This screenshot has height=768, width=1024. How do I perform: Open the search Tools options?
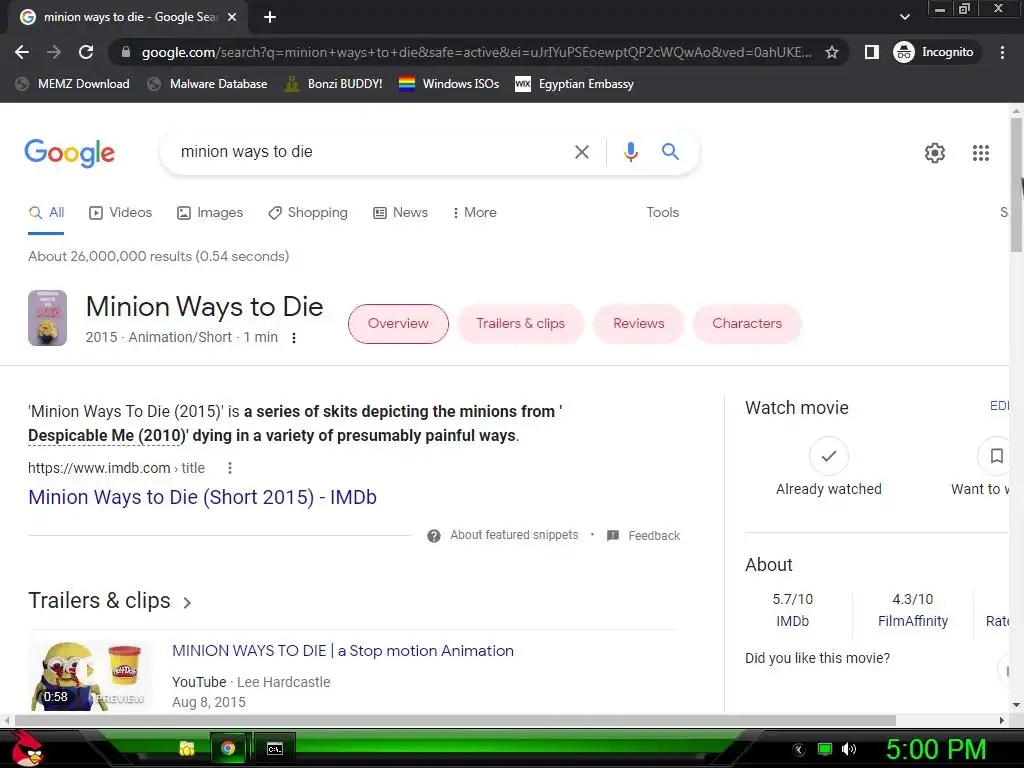662,212
